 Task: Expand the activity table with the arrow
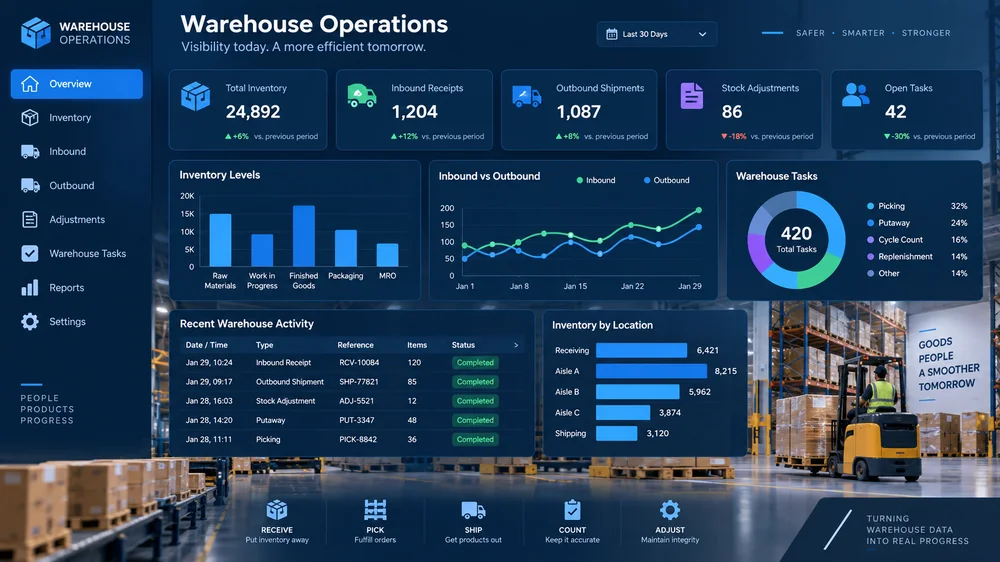[516, 345]
